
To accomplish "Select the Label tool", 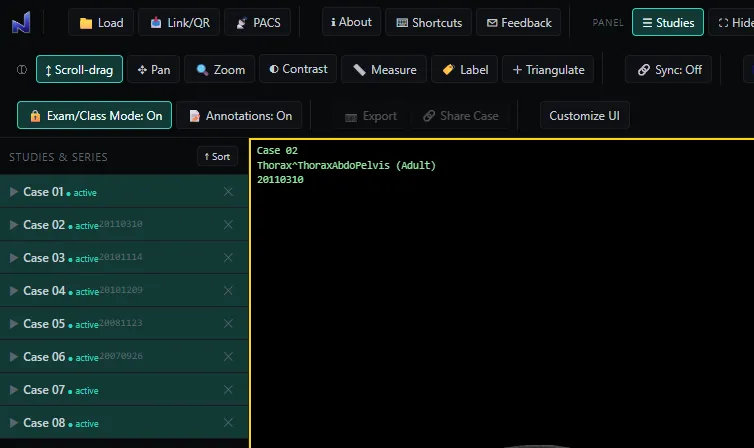I will click(465, 70).
